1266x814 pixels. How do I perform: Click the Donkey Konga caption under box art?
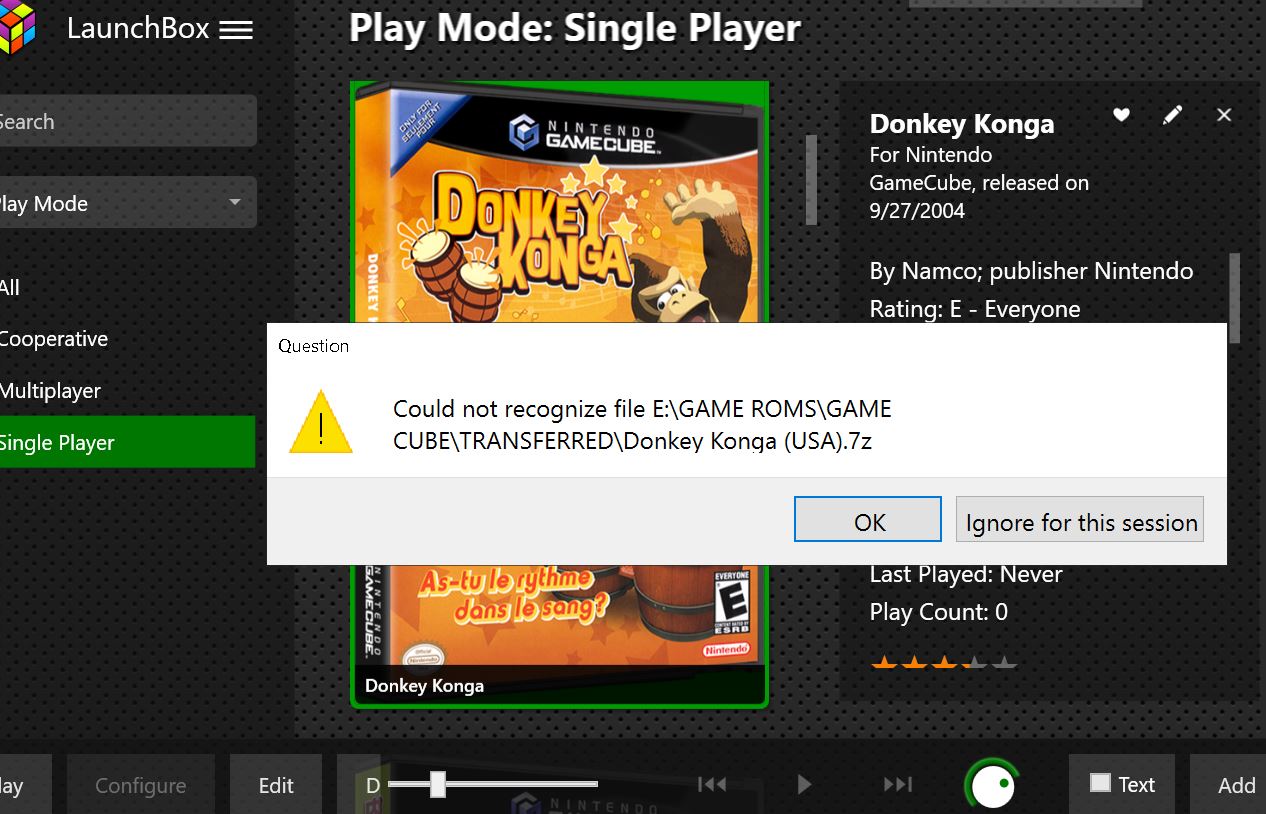[424, 685]
